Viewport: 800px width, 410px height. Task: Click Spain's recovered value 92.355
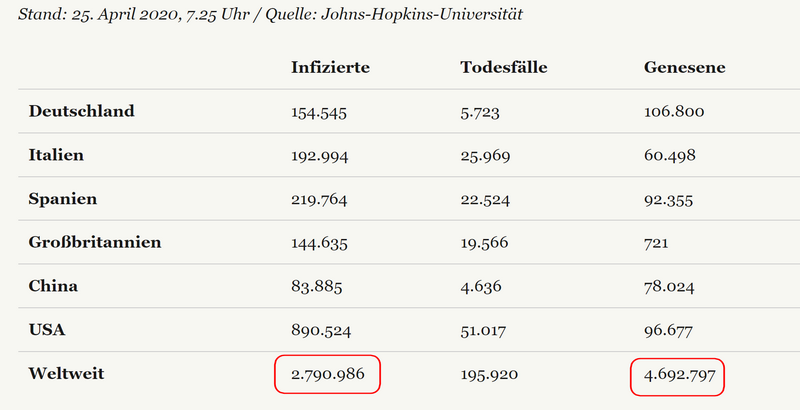click(668, 200)
